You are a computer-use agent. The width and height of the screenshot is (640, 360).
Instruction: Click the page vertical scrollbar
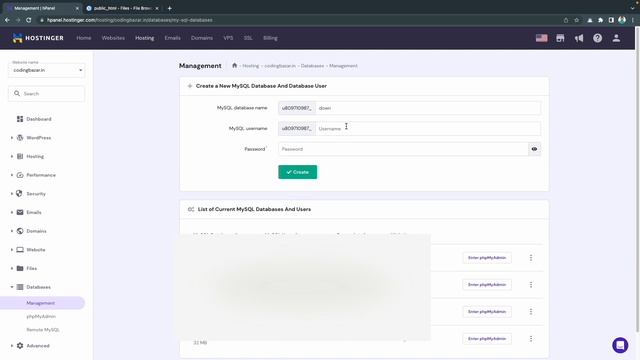click(637, 180)
